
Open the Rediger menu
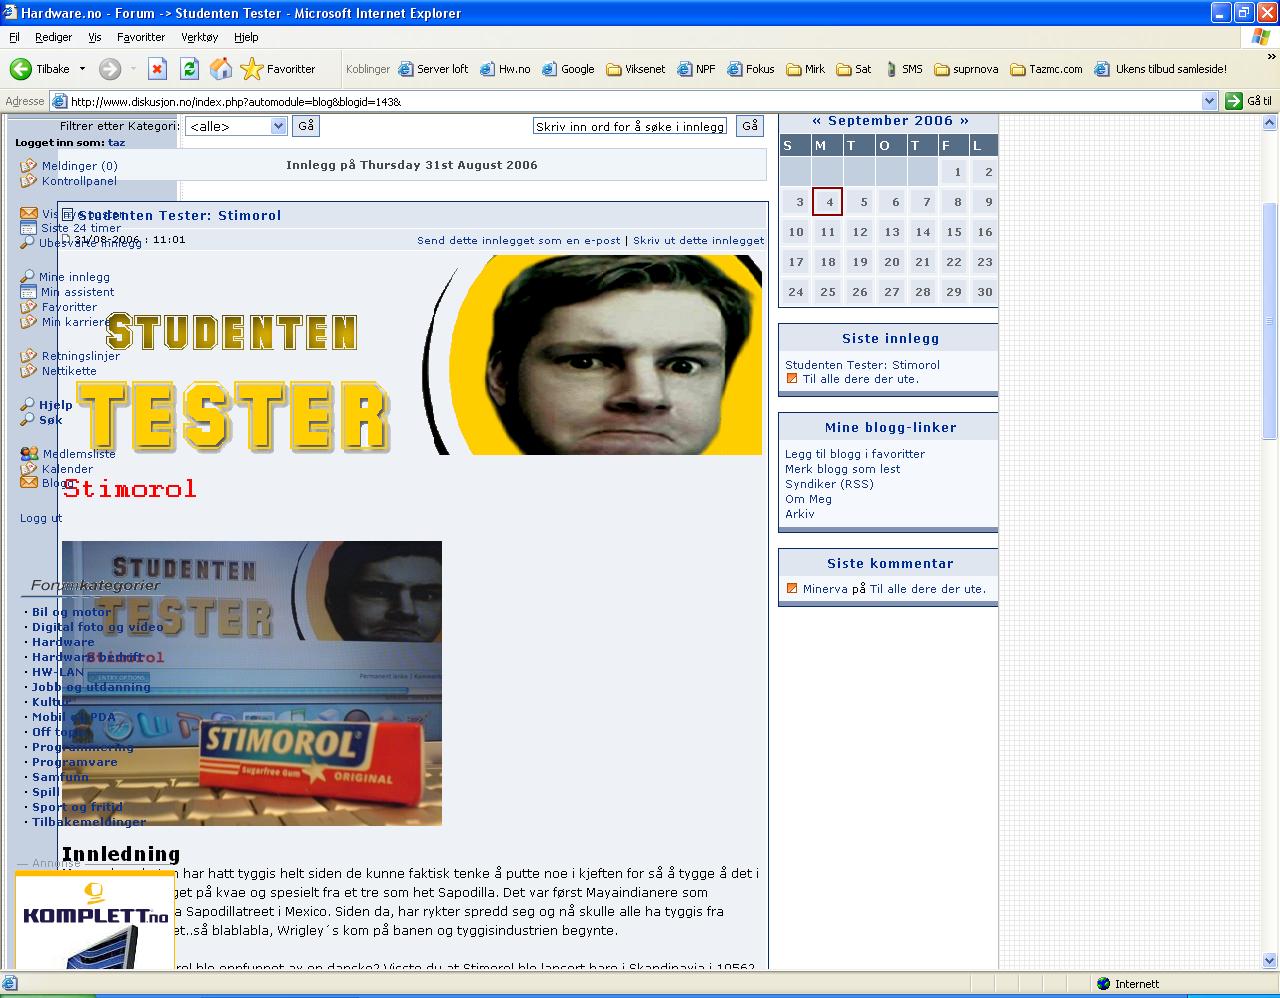pyautogui.click(x=53, y=37)
